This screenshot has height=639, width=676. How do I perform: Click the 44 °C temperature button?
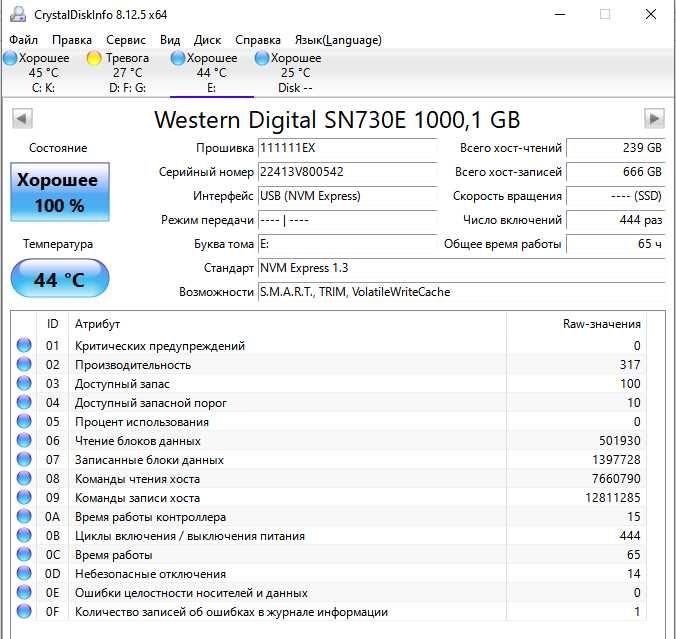[x=59, y=279]
